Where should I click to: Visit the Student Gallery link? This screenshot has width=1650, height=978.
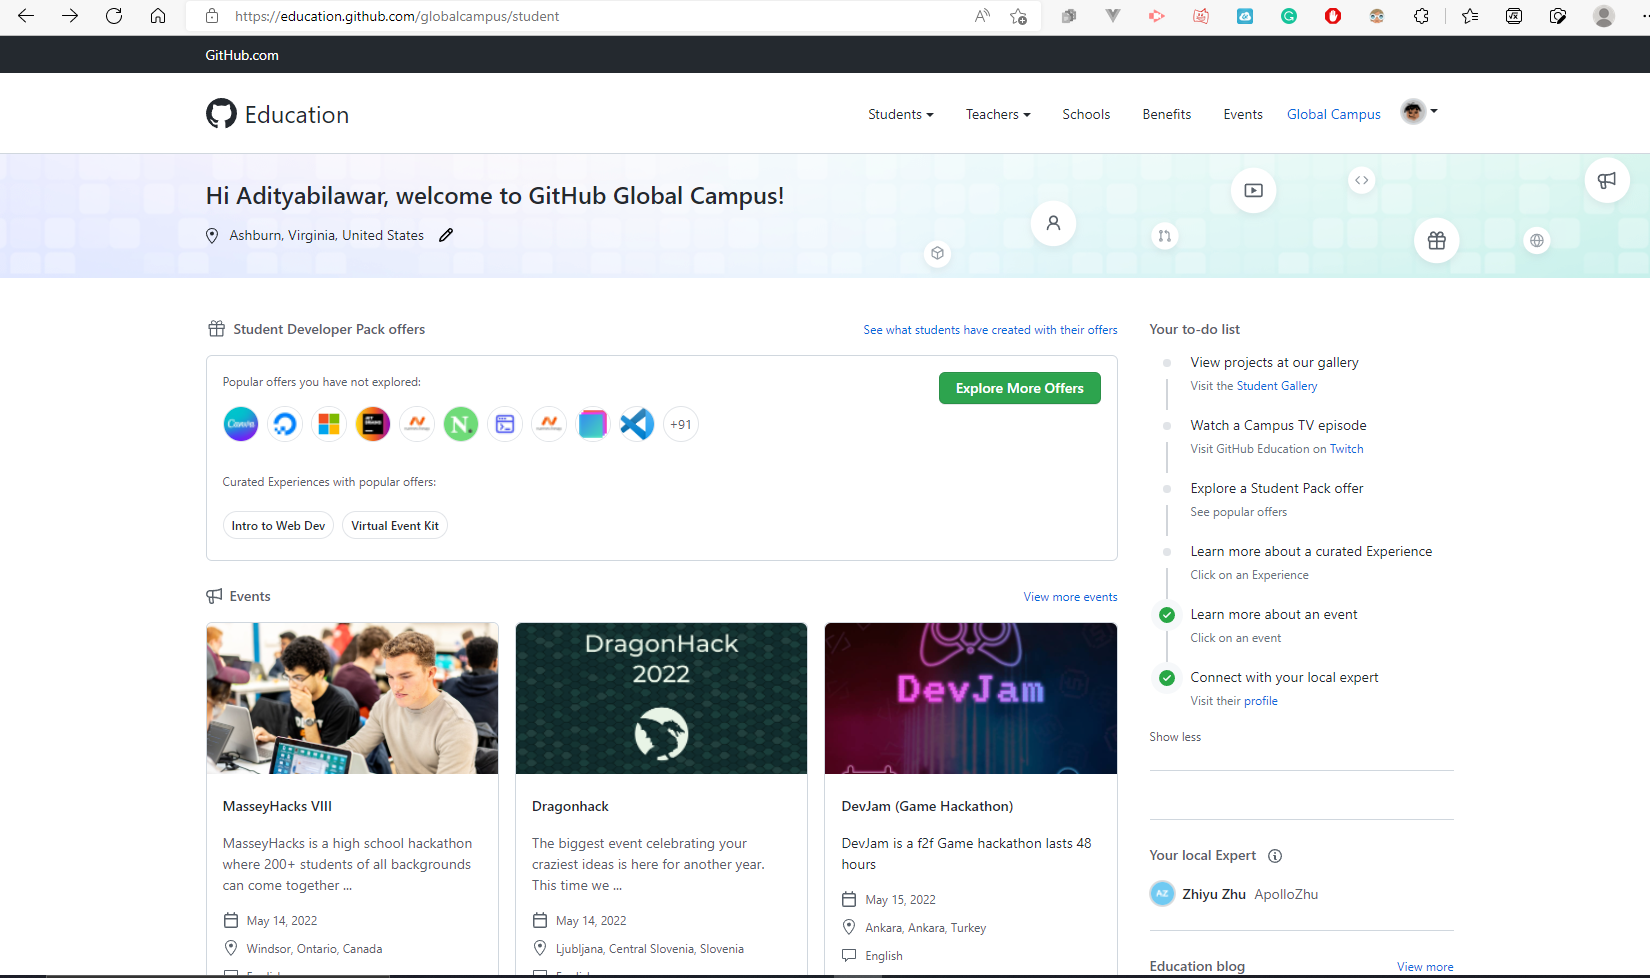[x=1277, y=386]
